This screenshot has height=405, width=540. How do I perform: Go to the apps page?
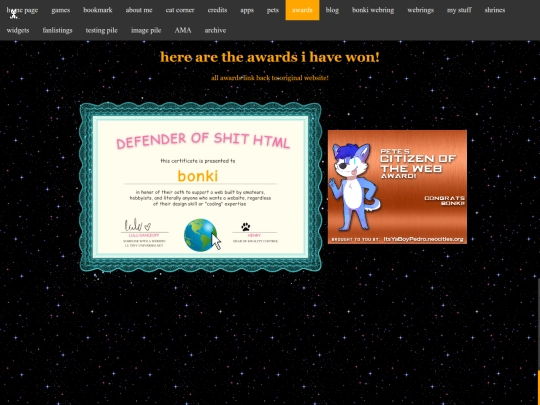(x=247, y=10)
